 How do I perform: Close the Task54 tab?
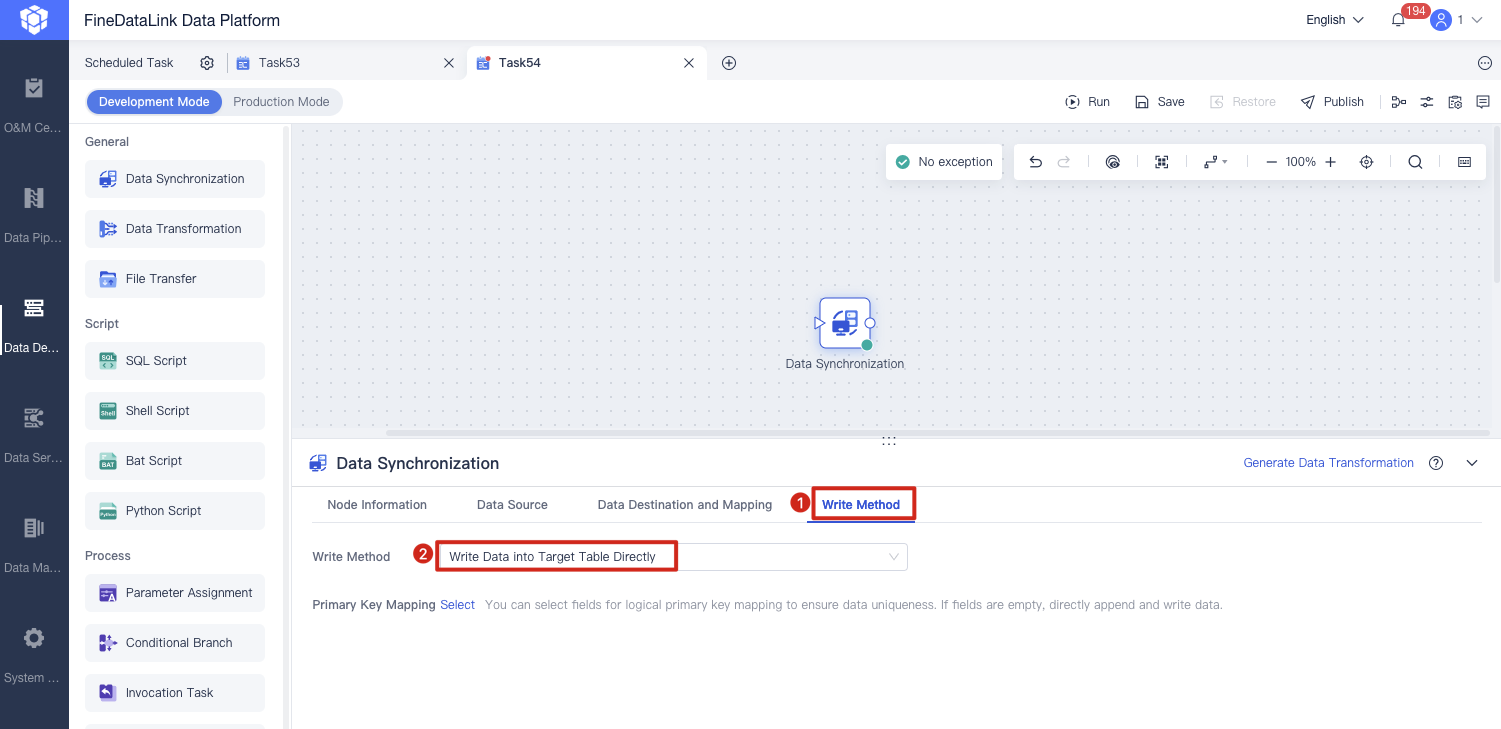pyautogui.click(x=689, y=63)
